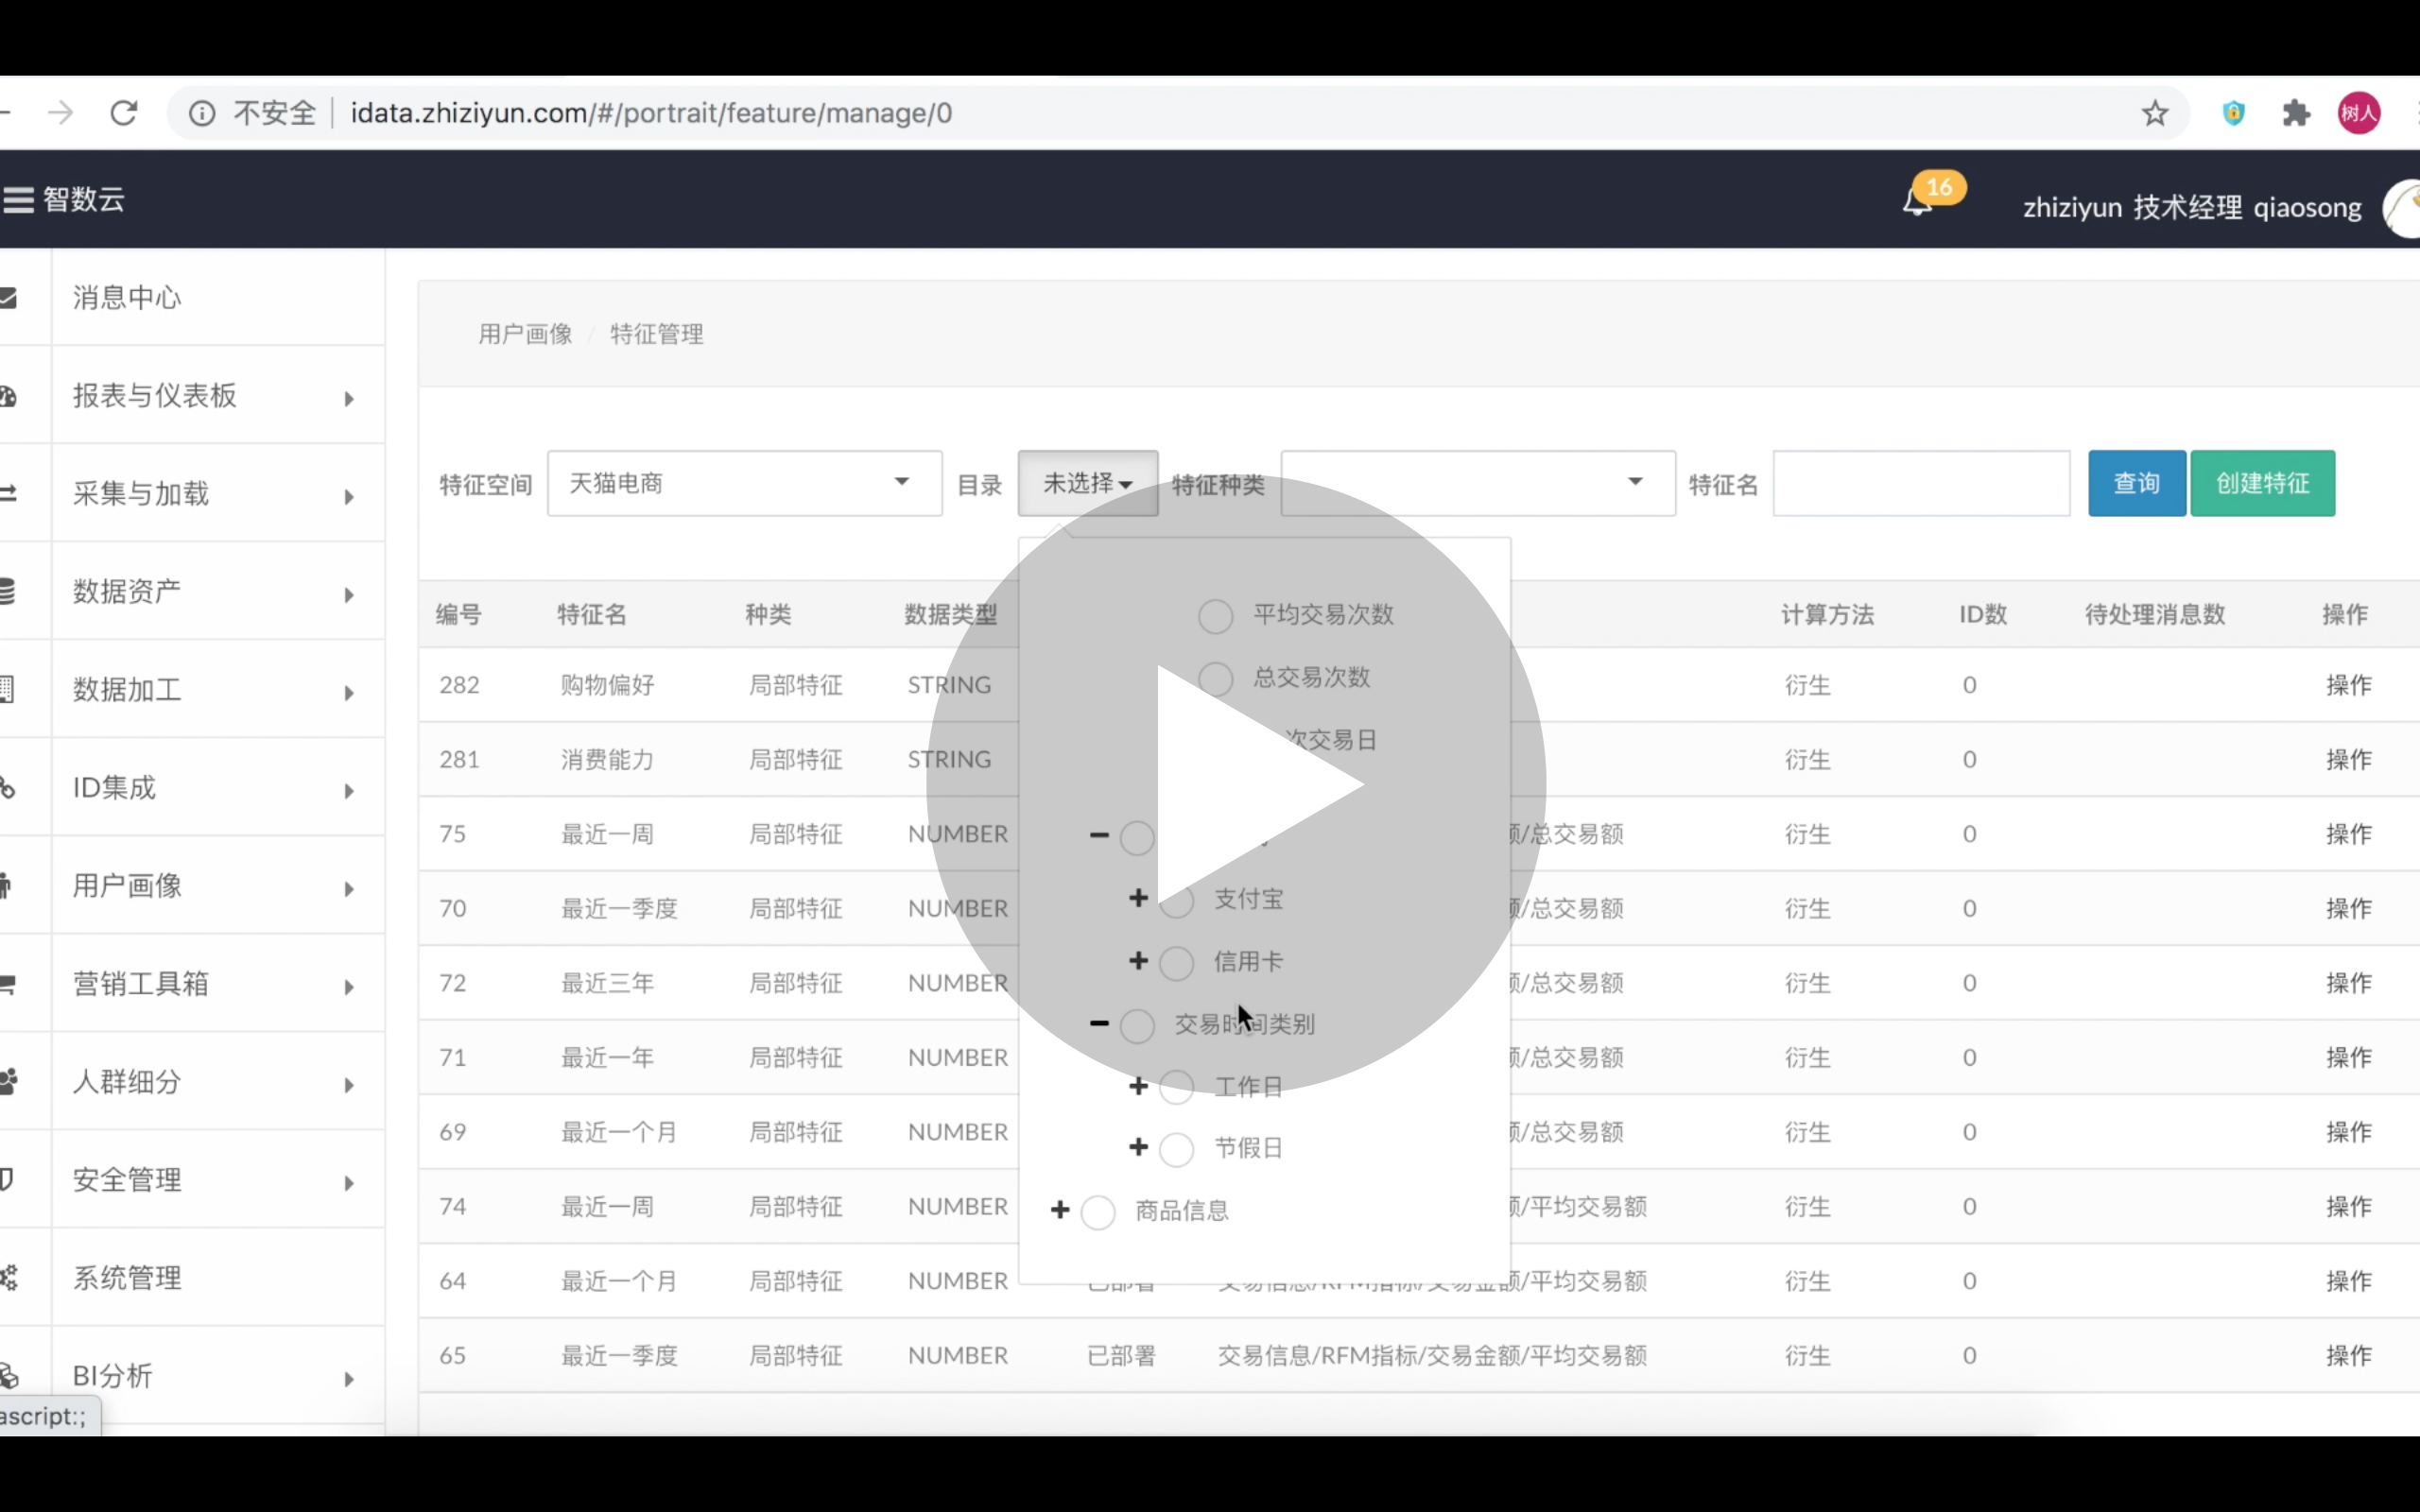Click the 特征名 text input field

coord(1920,484)
